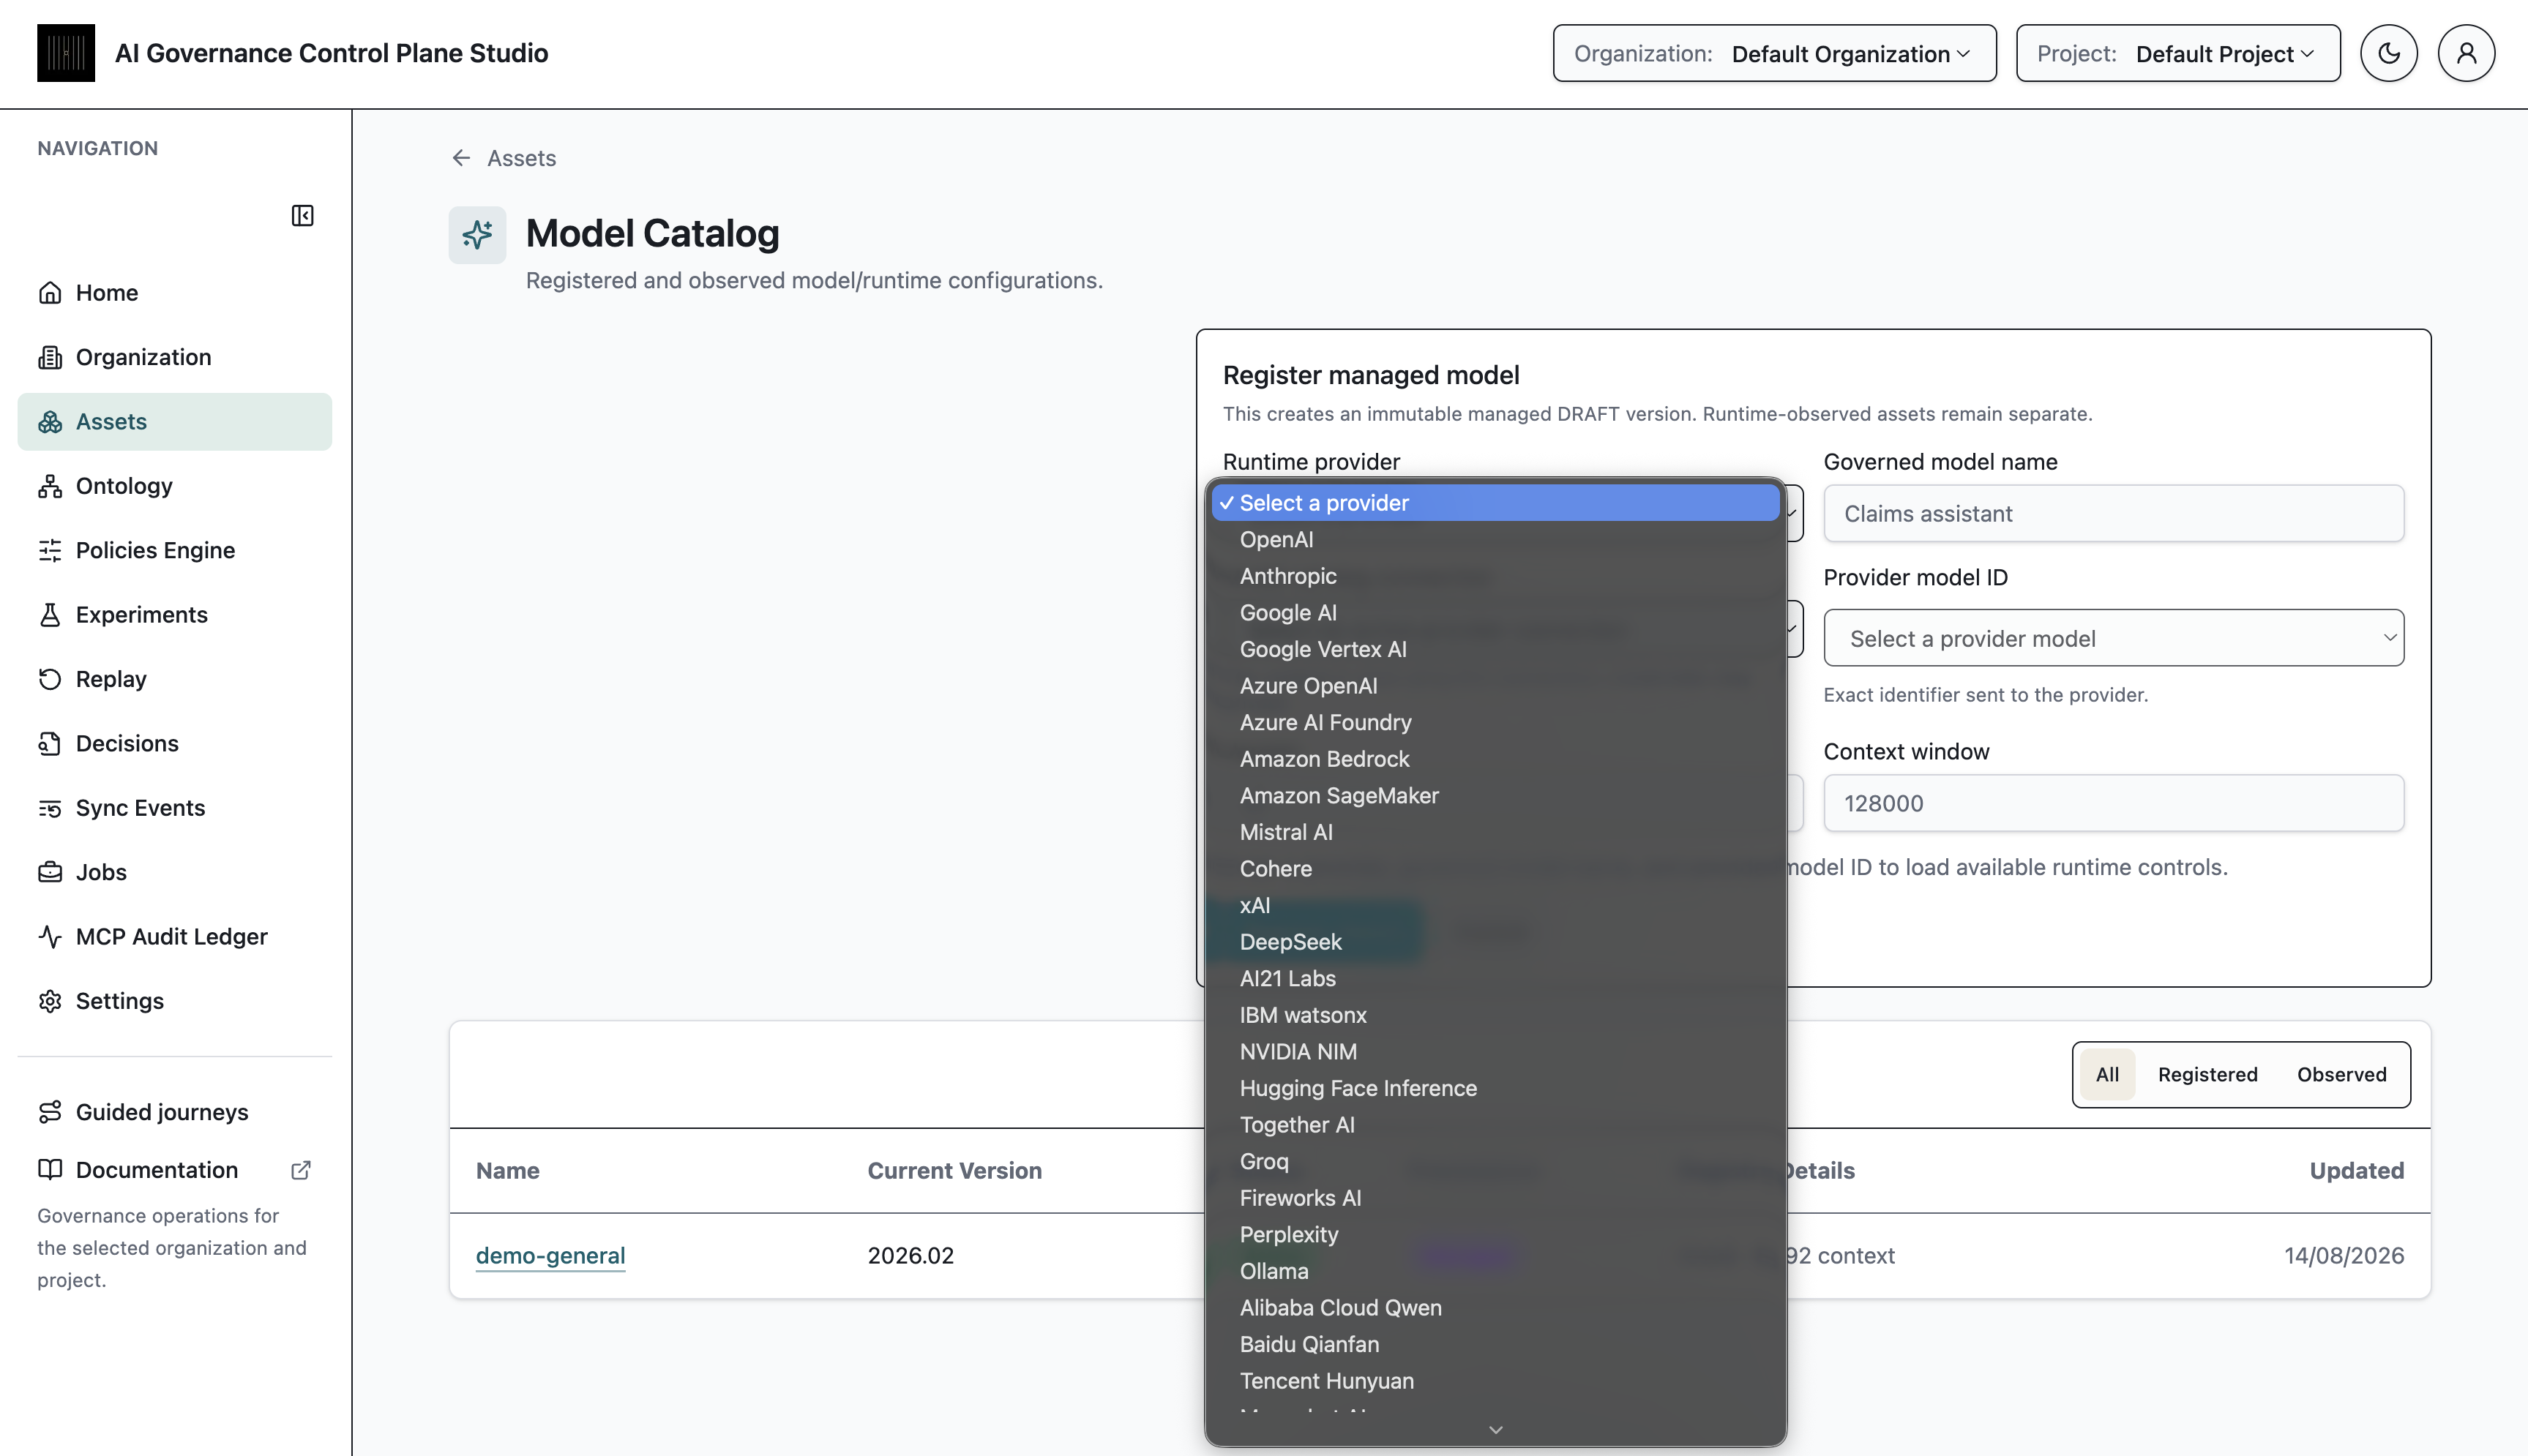
Task: Select Baidu Qianfan provider option
Action: pyautogui.click(x=1495, y=1345)
